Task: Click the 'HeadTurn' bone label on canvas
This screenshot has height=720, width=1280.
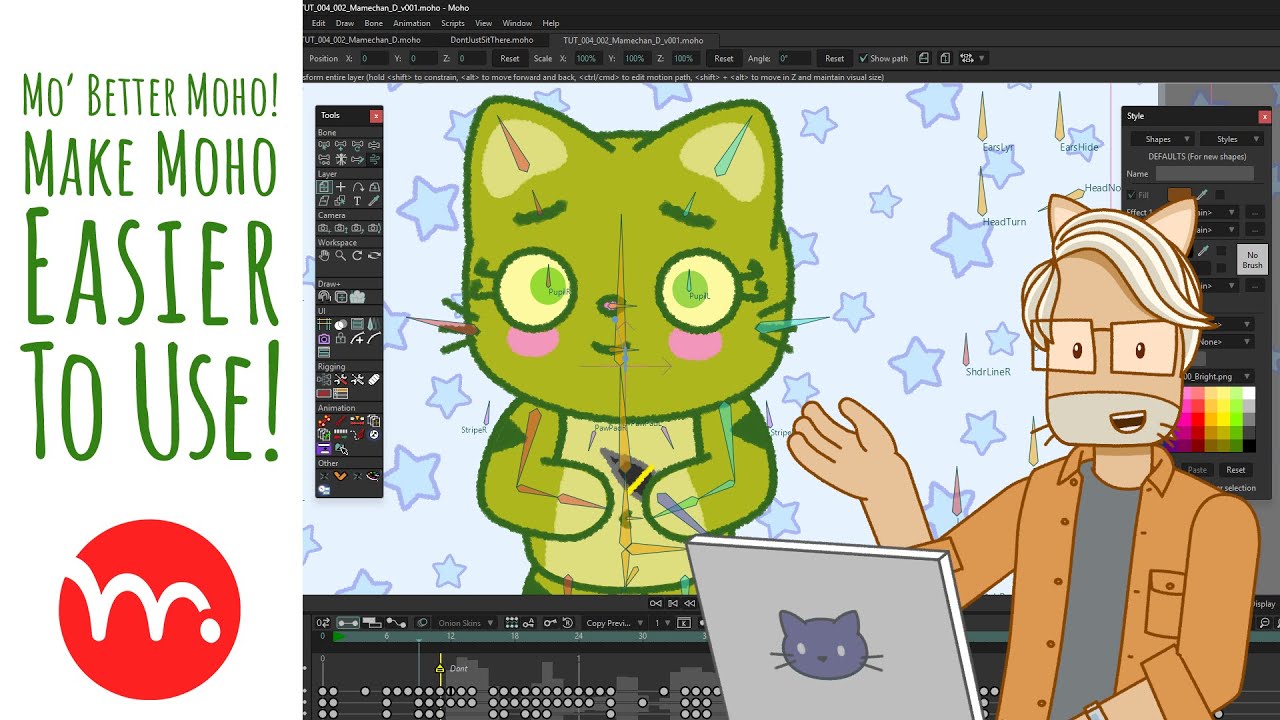Action: [1004, 222]
